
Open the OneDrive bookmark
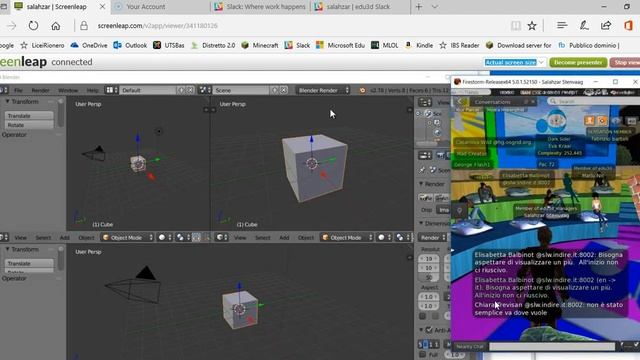pos(89,45)
